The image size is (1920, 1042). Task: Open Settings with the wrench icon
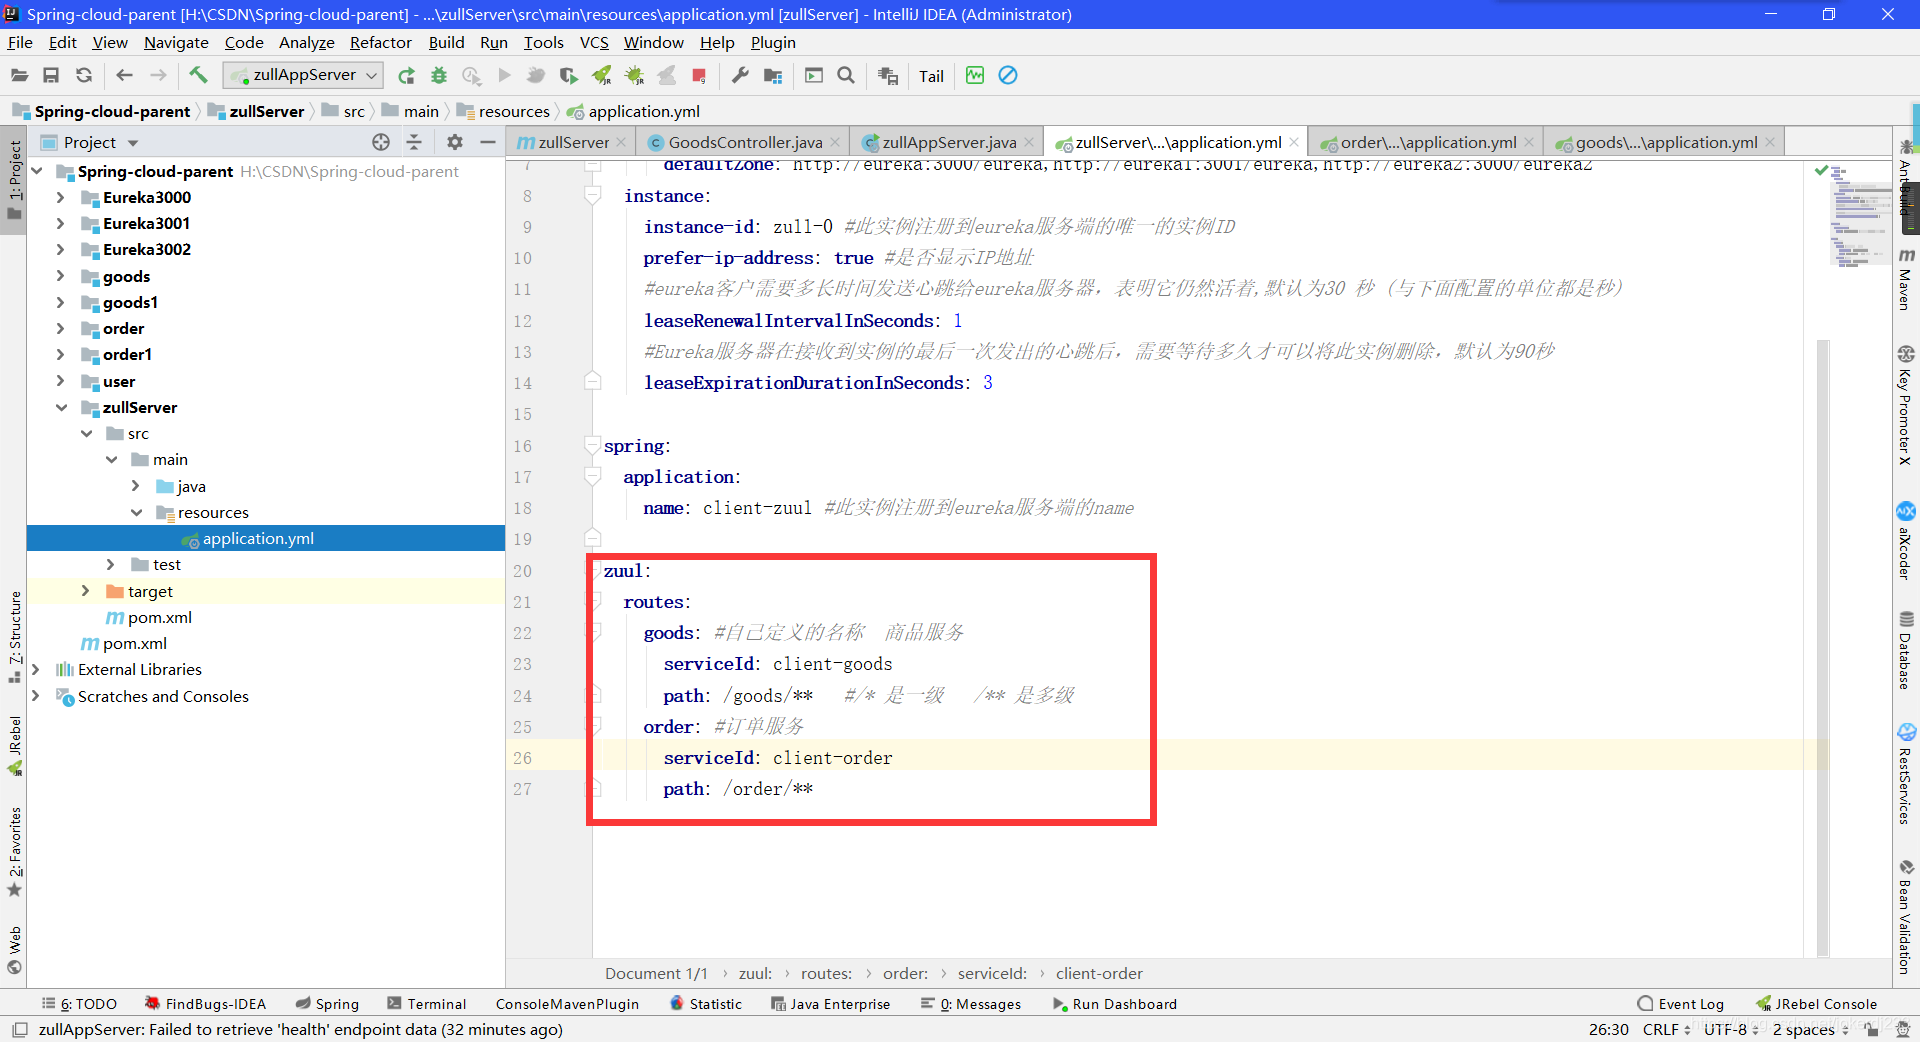tap(740, 75)
